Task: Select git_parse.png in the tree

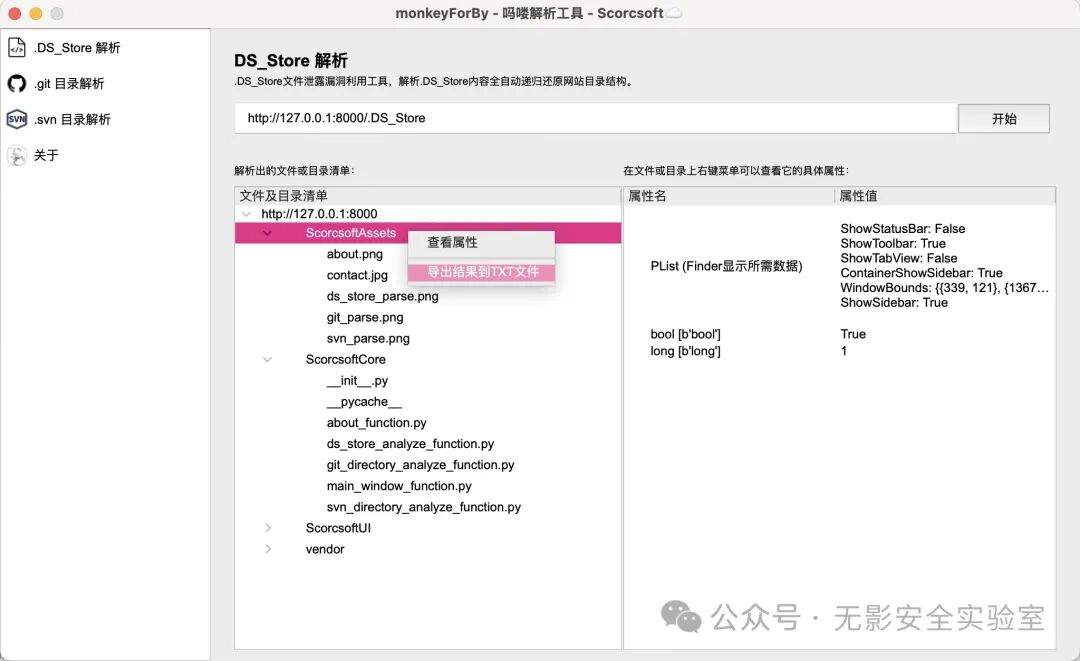Action: click(365, 317)
